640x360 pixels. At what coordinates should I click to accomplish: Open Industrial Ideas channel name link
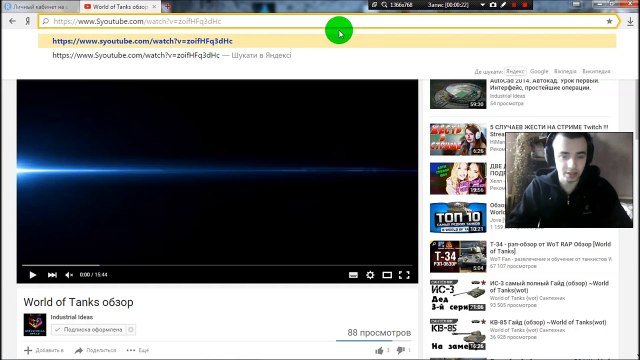click(71, 317)
